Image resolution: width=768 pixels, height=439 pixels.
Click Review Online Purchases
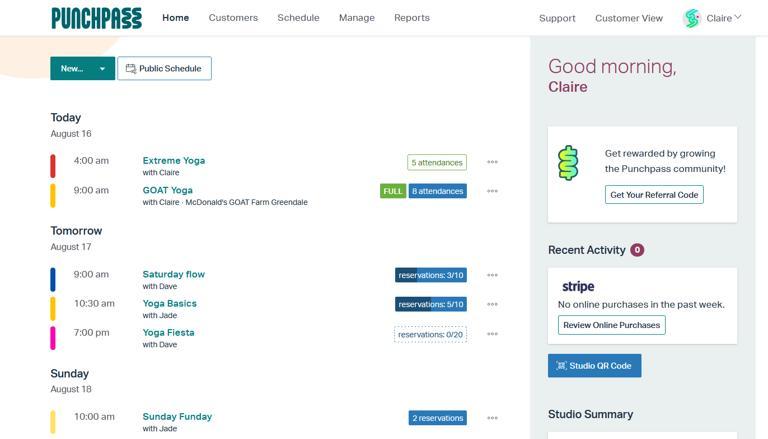(611, 325)
